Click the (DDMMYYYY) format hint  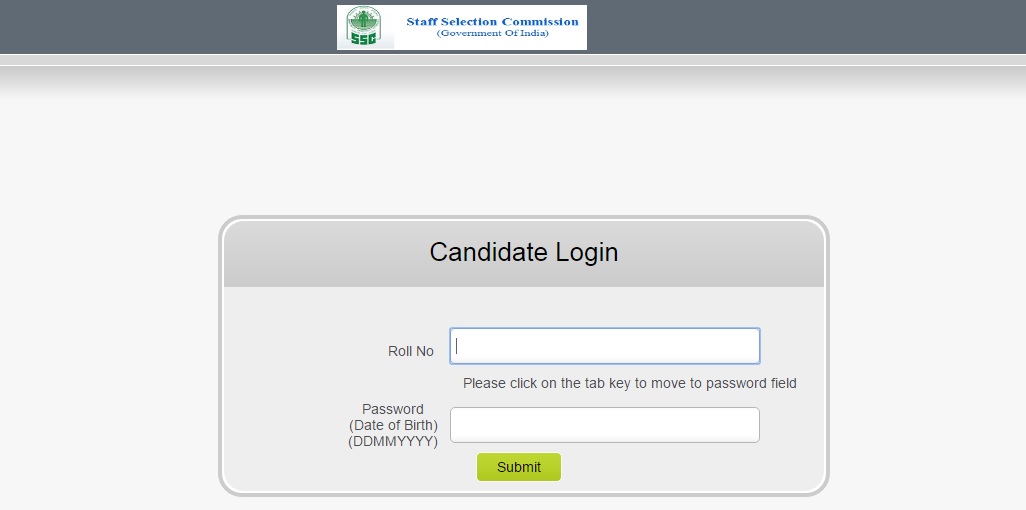(393, 441)
